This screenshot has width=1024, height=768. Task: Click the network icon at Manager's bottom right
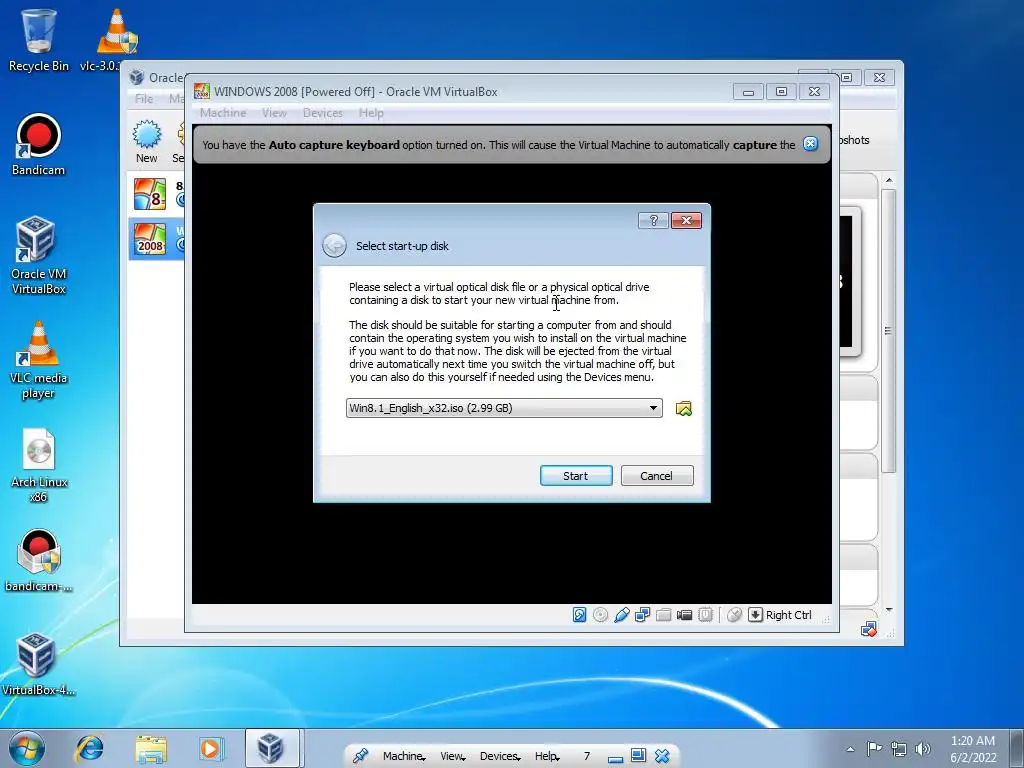[x=869, y=630]
